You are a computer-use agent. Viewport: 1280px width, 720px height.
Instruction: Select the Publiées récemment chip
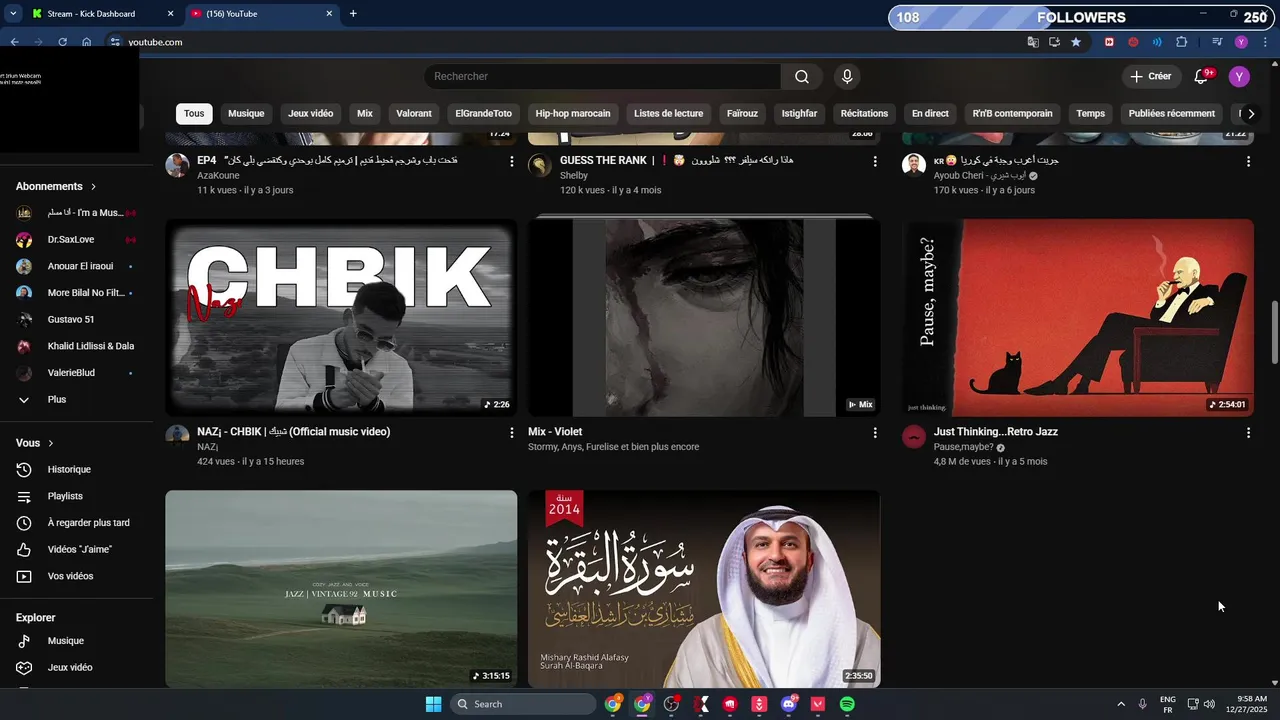click(1172, 114)
